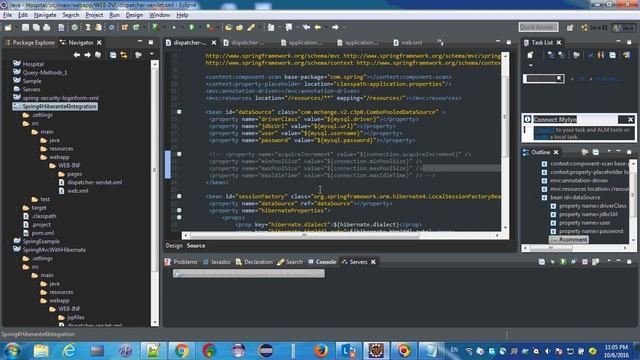The height and width of the screenshot is (360, 640).
Task: Click editor horizontal scrollbar thumb
Action: pyautogui.click(x=304, y=236)
